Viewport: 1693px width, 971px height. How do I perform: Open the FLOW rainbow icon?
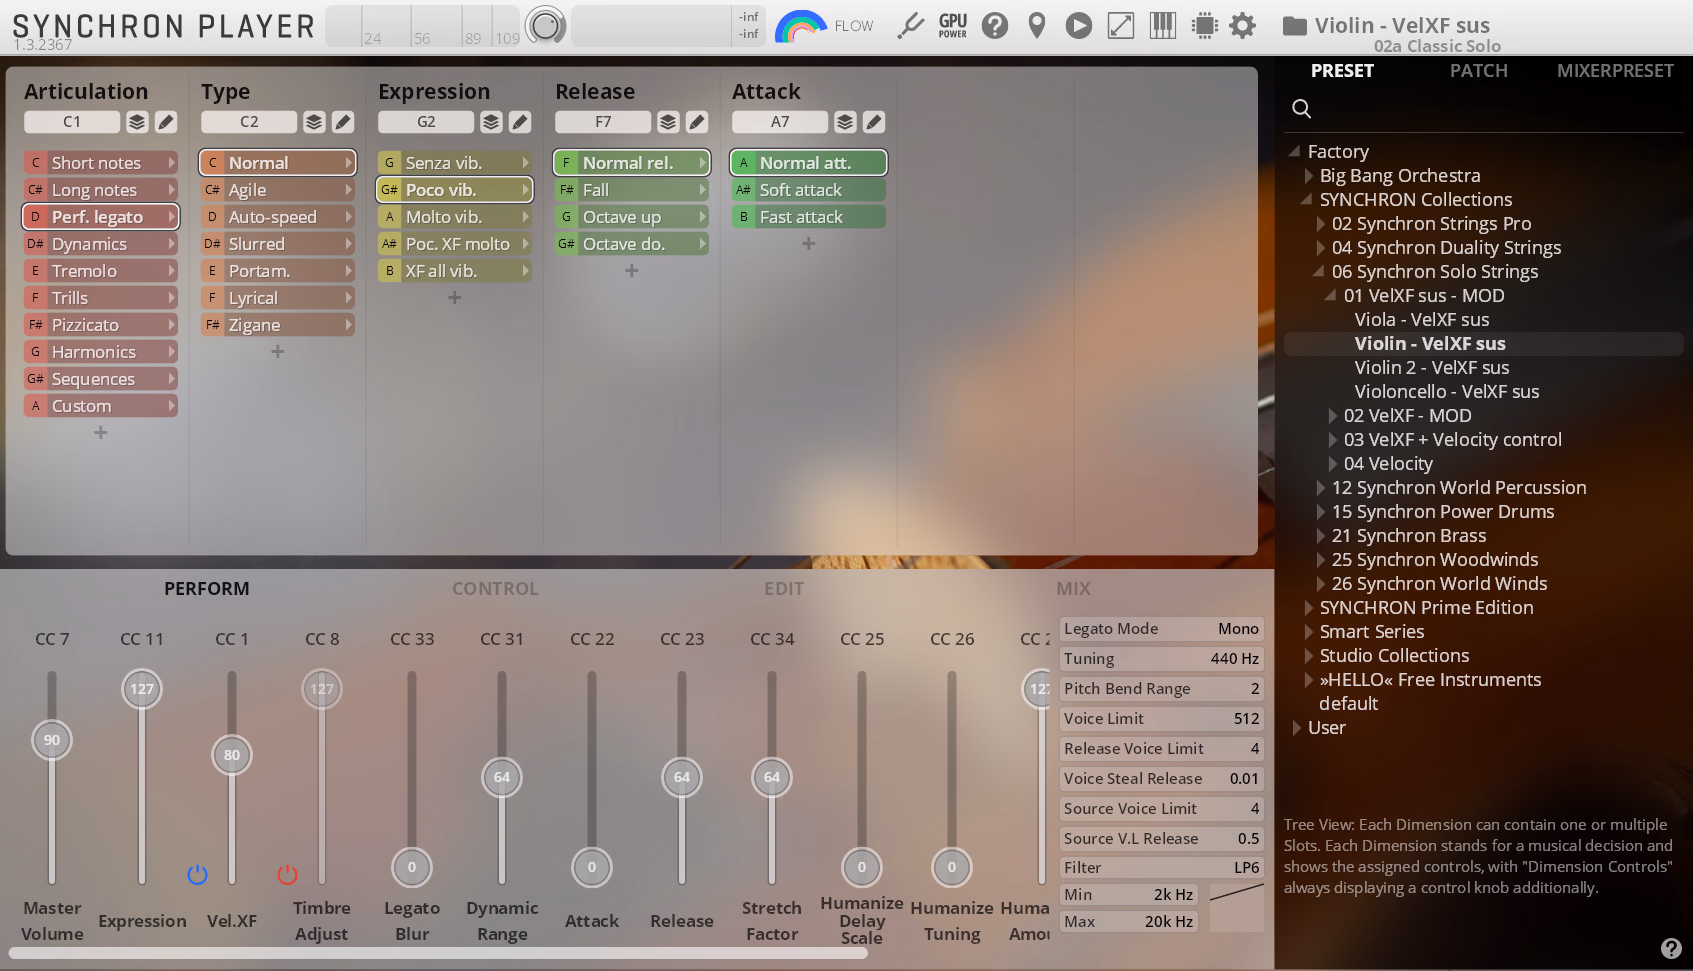(x=801, y=26)
